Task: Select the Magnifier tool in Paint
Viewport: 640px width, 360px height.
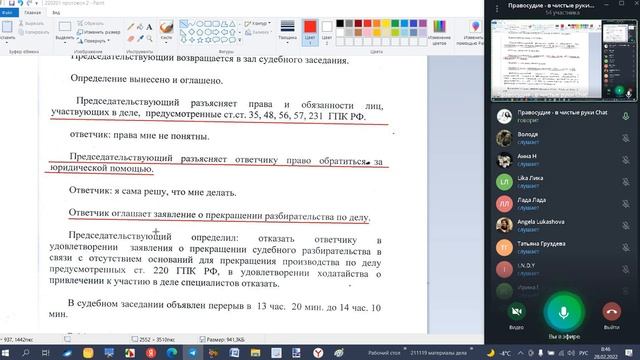Action: [149, 38]
